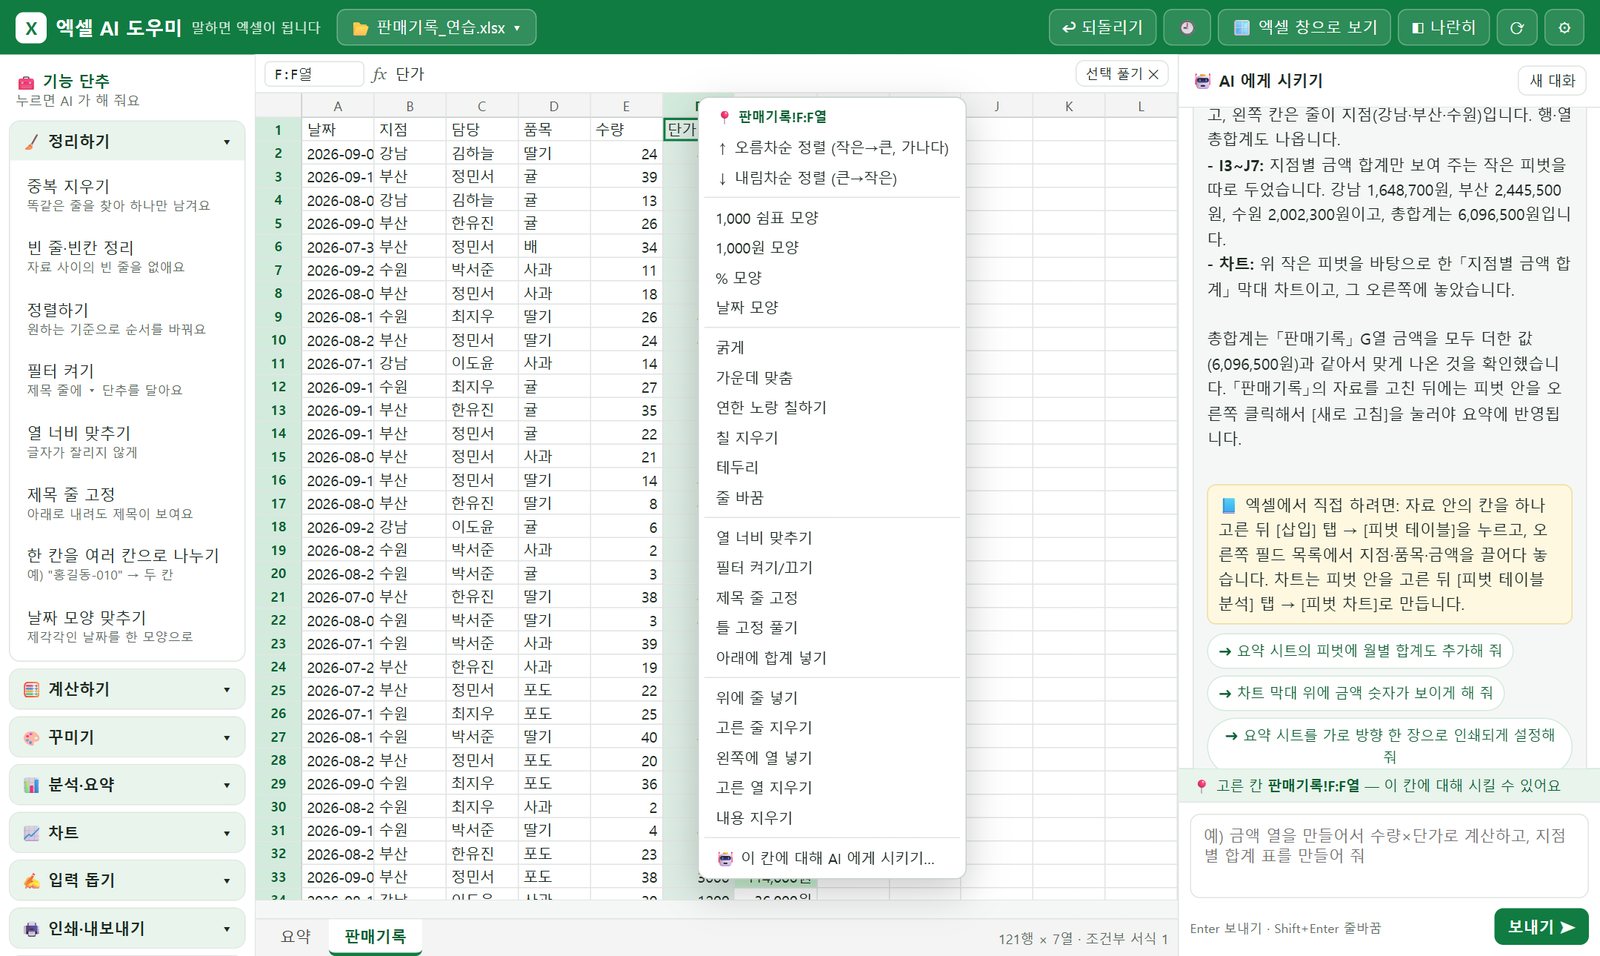Choose 필터 켜기/끄기 menu item

point(831,568)
